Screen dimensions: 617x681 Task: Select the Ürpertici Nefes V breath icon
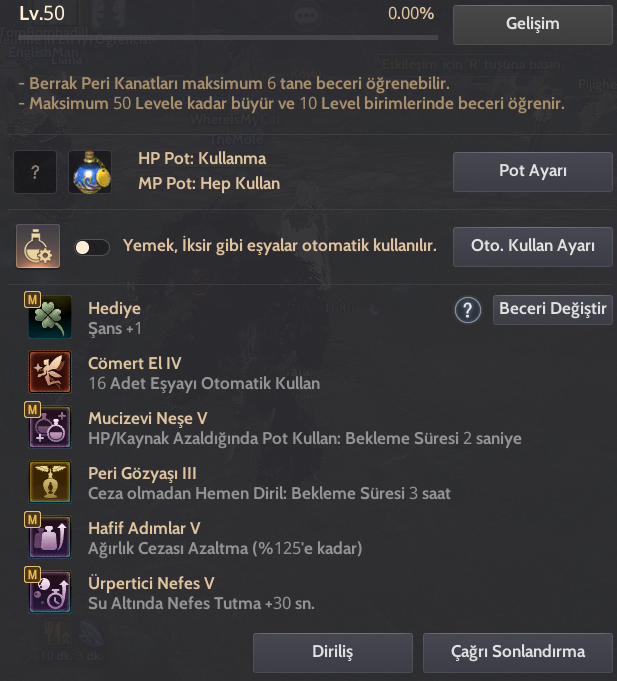pos(50,592)
